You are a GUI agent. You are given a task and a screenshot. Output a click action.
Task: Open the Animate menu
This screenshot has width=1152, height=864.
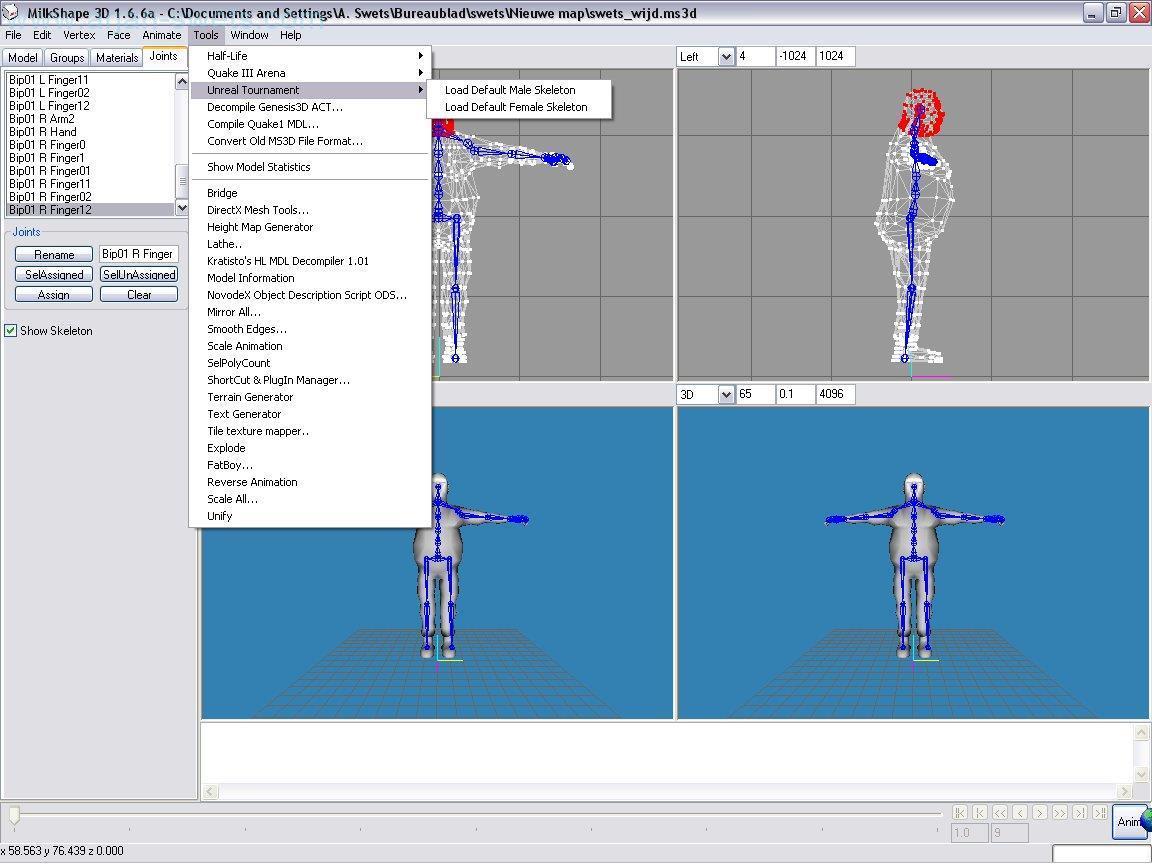click(x=162, y=35)
